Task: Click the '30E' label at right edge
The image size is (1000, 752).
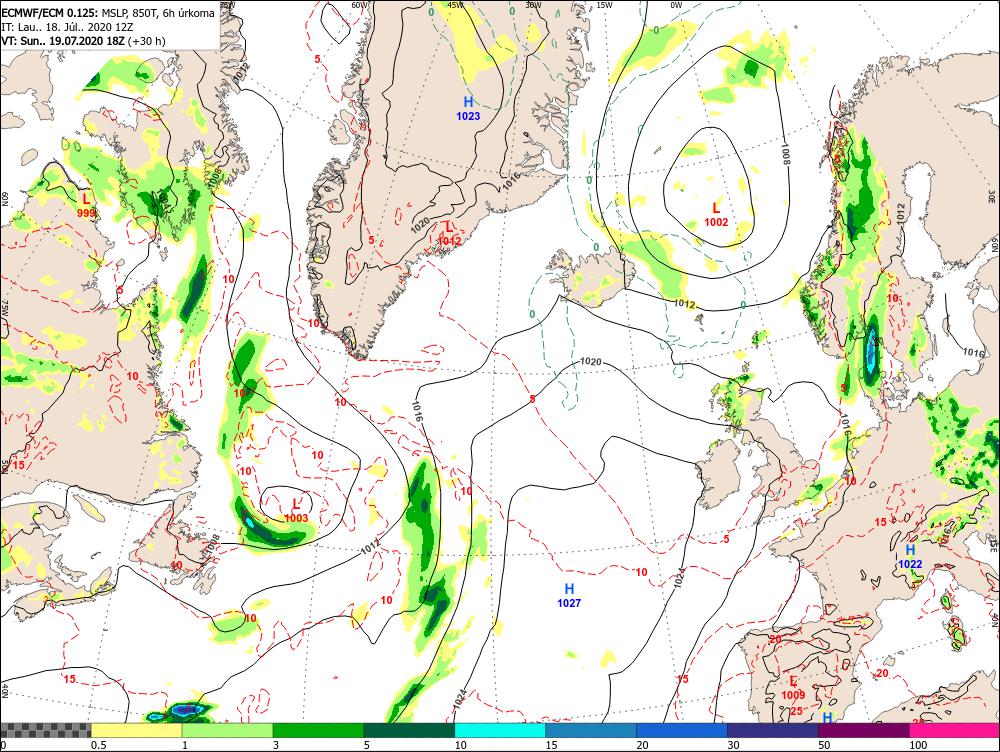Action: click(x=994, y=195)
